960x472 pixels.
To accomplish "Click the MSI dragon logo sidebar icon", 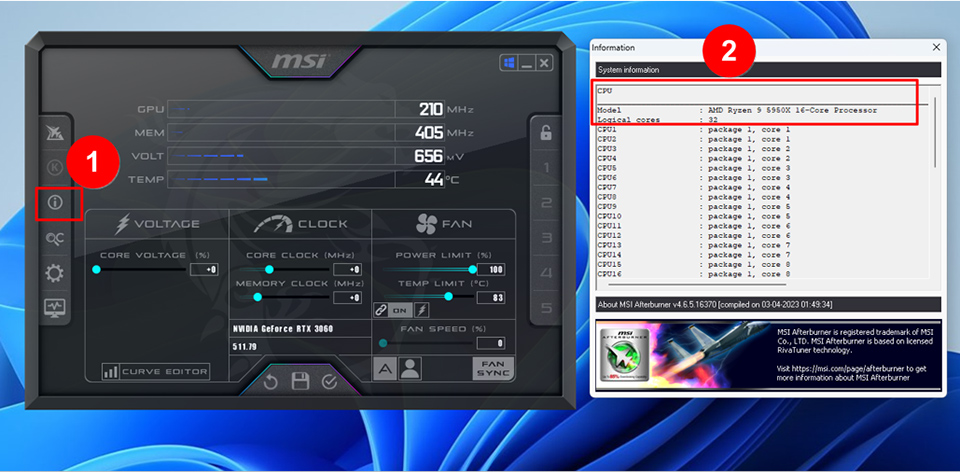I will tap(55, 132).
